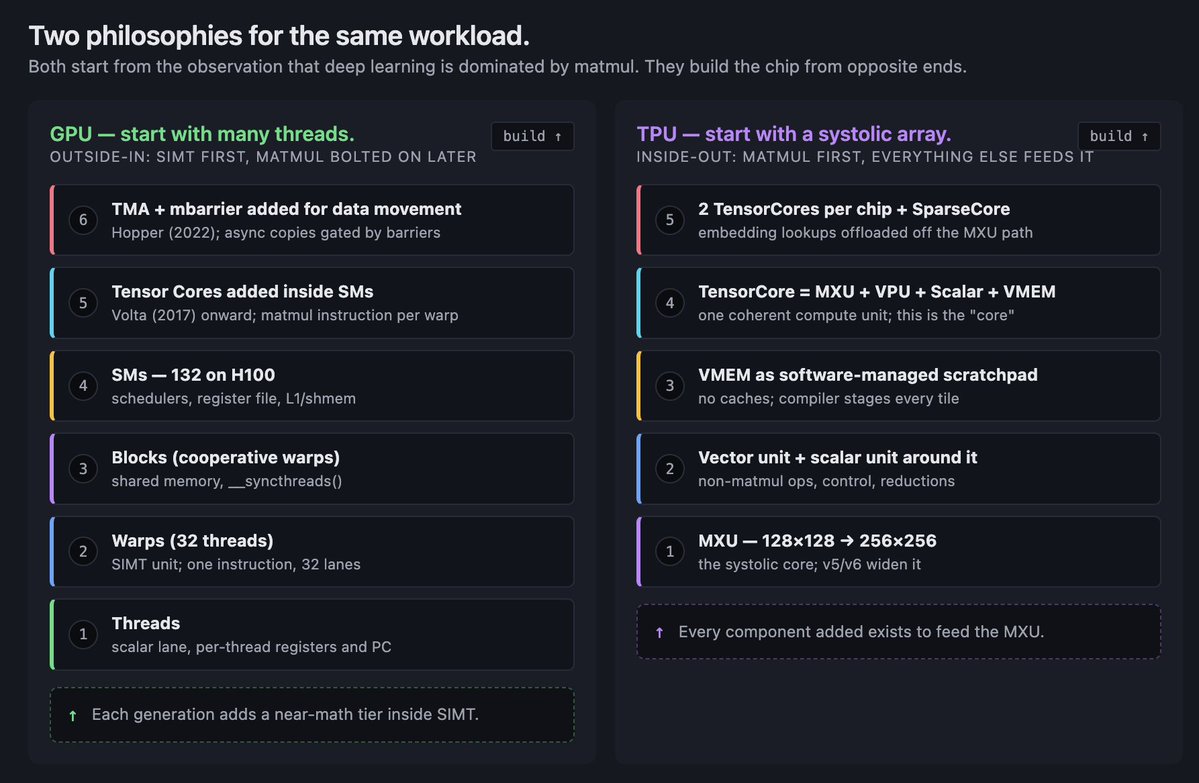
Task: Click the TPU panel build button
Action: tap(1118, 136)
